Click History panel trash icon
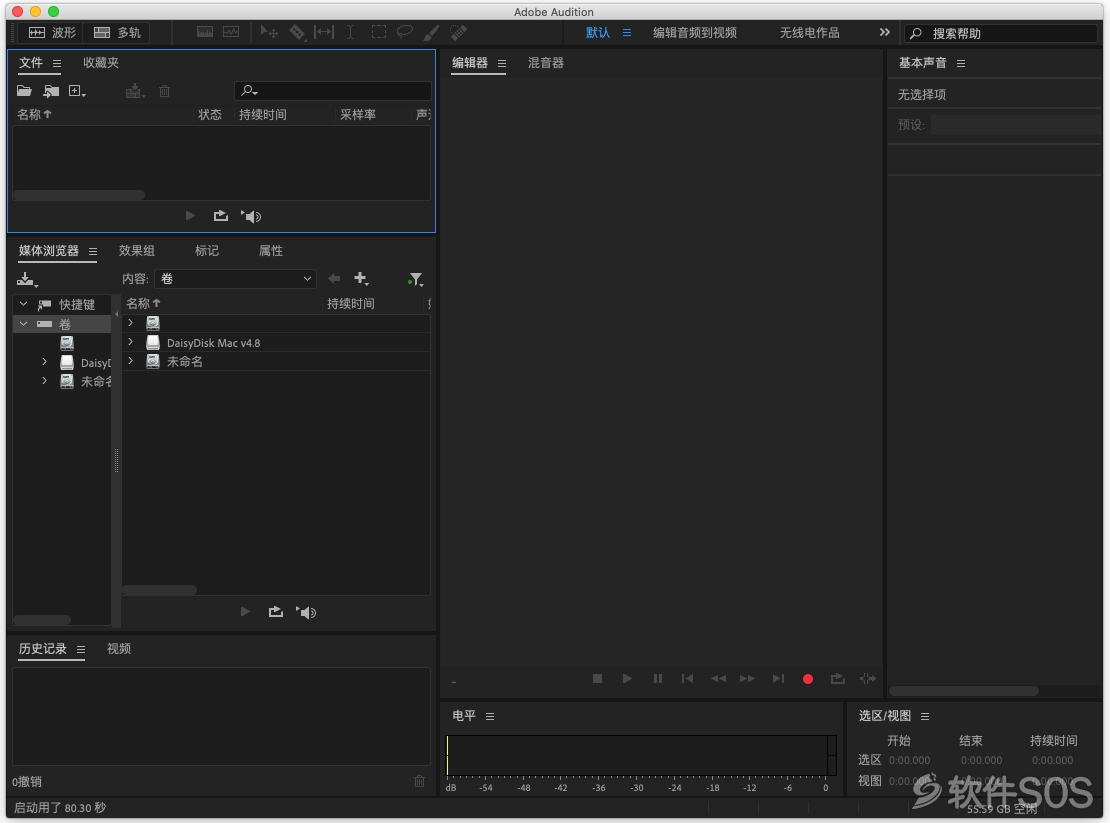The image size is (1110, 823). coord(419,781)
